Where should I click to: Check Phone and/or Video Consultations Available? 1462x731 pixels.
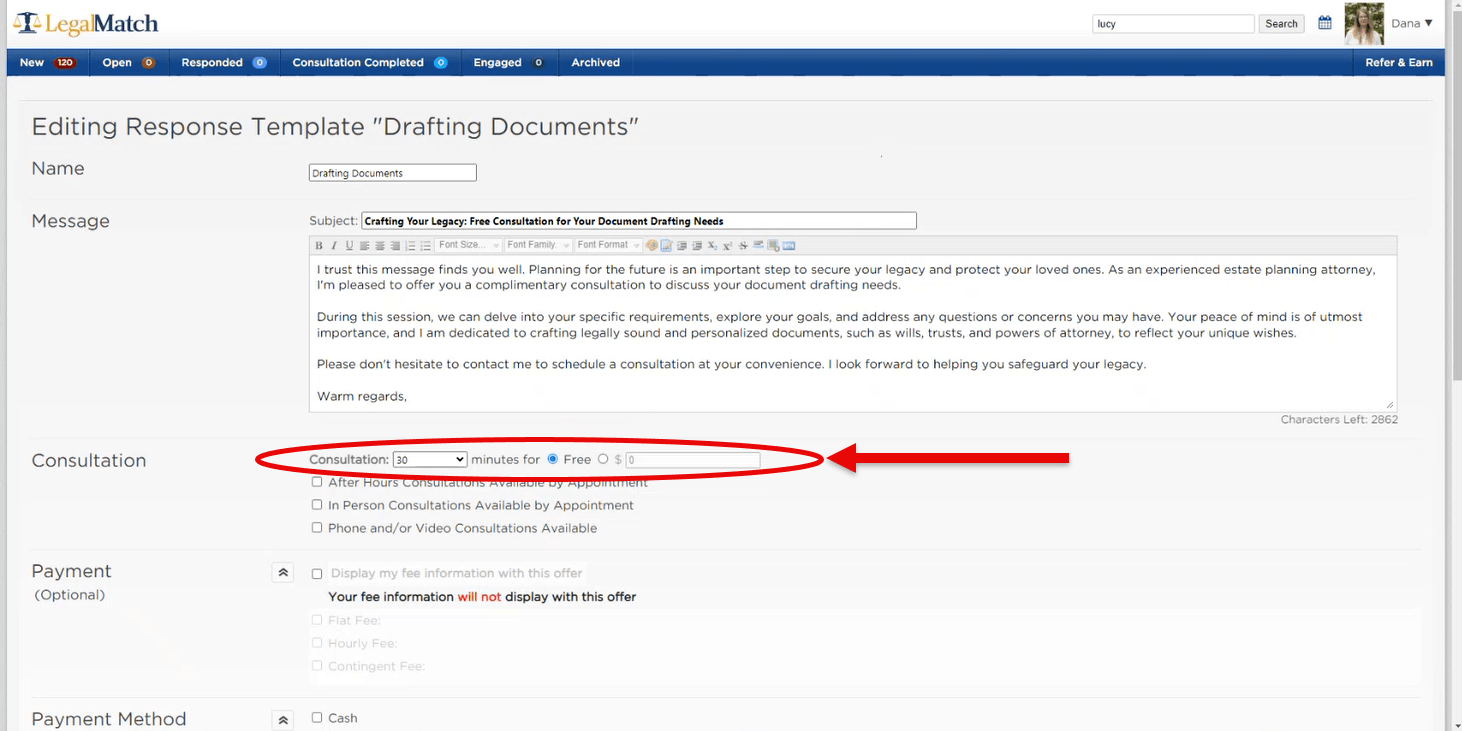point(317,528)
